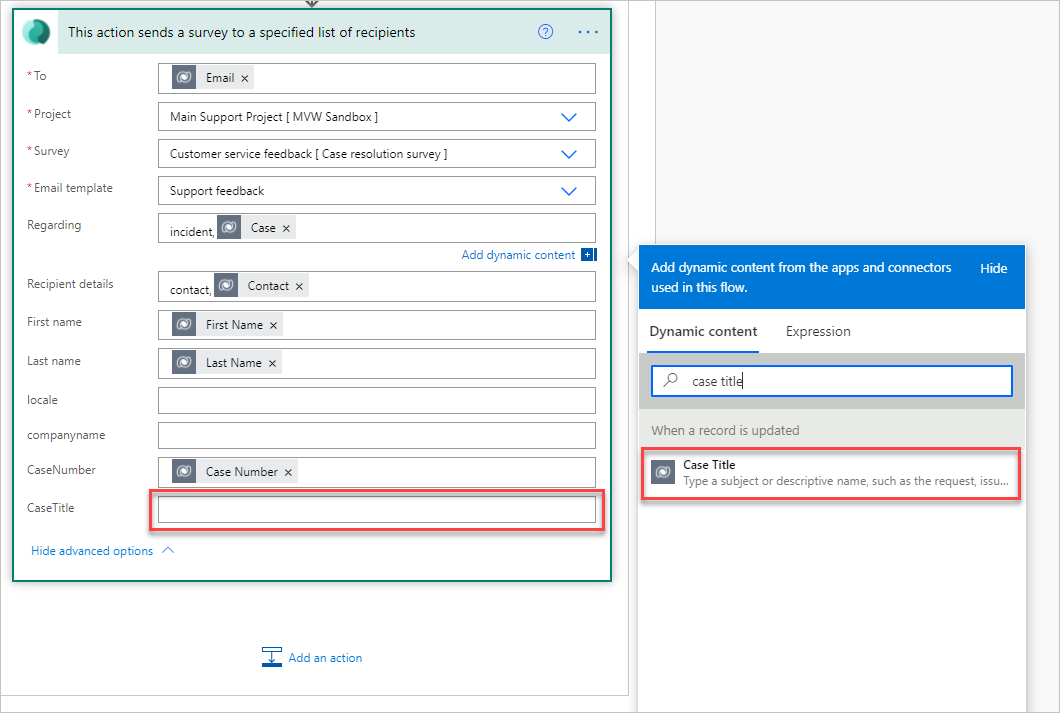Image resolution: width=1060 pixels, height=713 pixels.
Task: Click the Add an action button
Action: (x=312, y=657)
